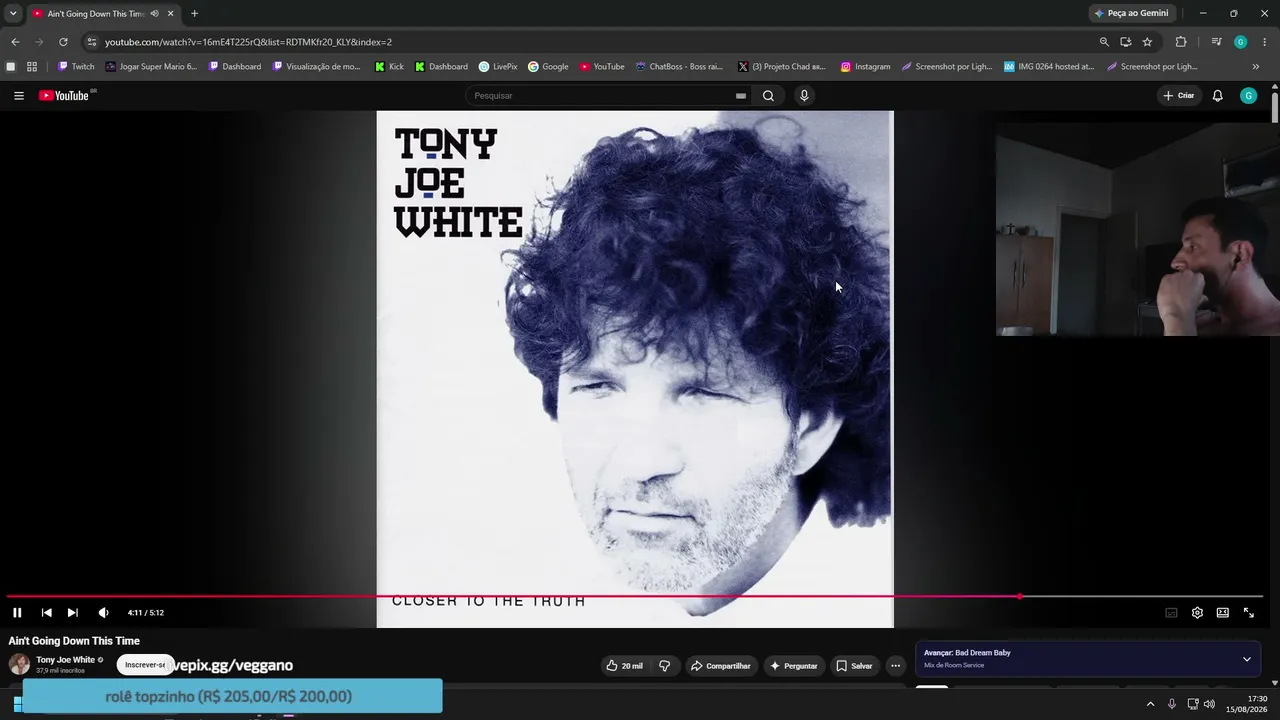This screenshot has height=720, width=1280.
Task: Open video player settings gear
Action: (x=1197, y=613)
